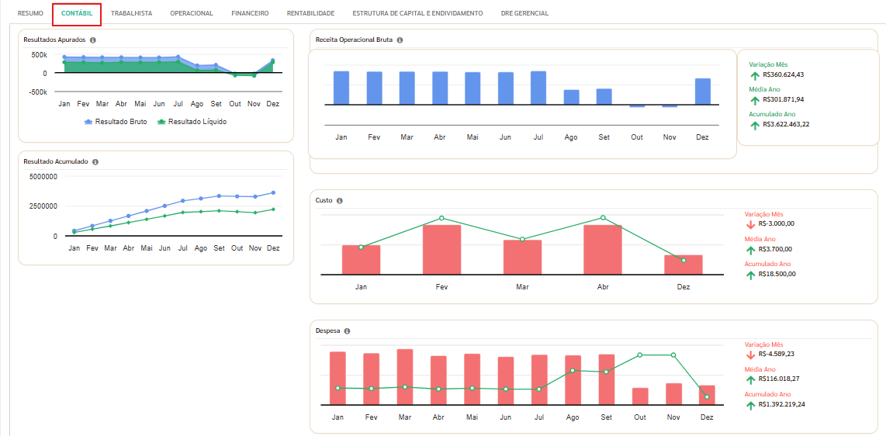Click info icon beside Resultado Acumulado

95,162
